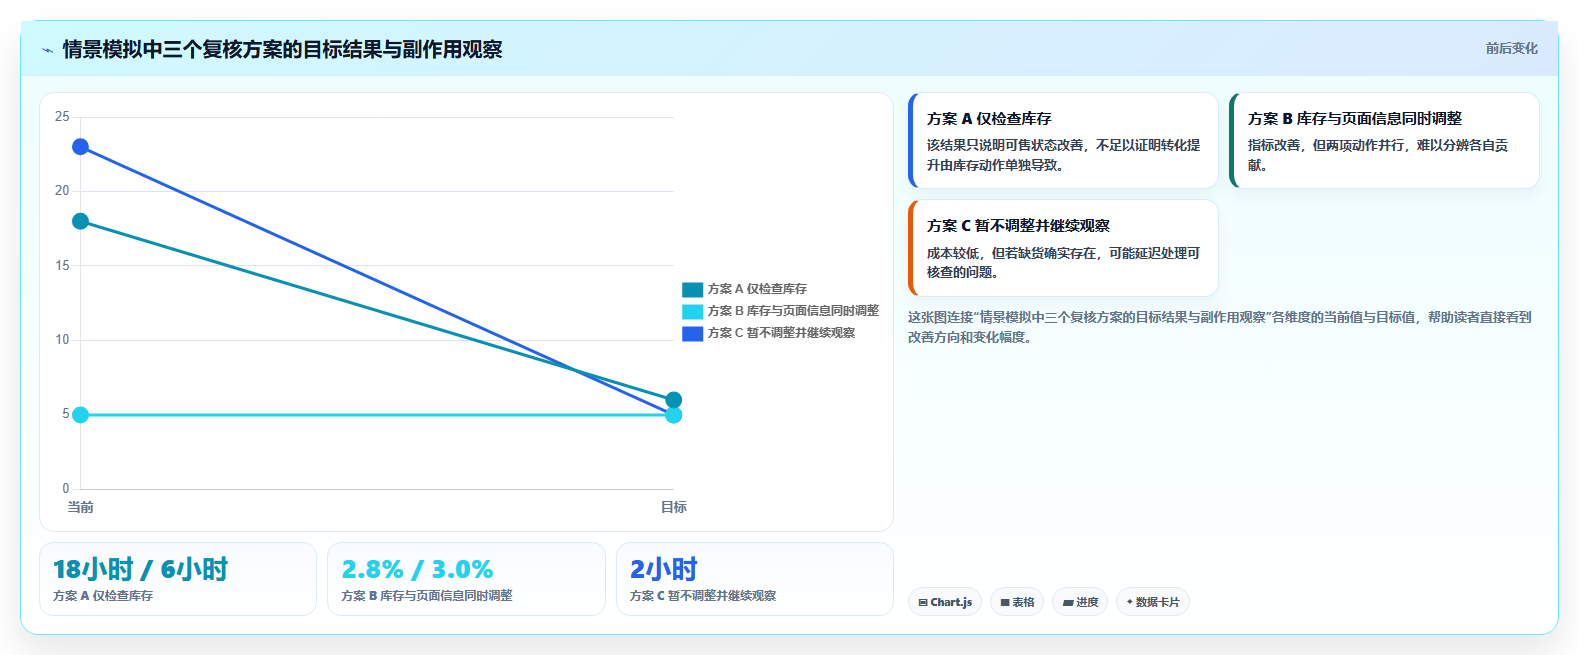Click the icon inside the Chart.js tag
Viewport: 1579px width, 655px height.
point(923,603)
